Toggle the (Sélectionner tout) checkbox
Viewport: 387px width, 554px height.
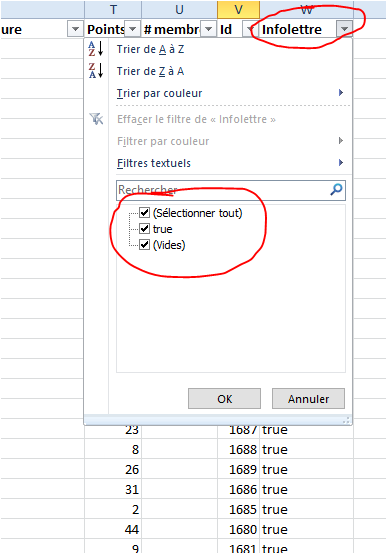tap(145, 212)
